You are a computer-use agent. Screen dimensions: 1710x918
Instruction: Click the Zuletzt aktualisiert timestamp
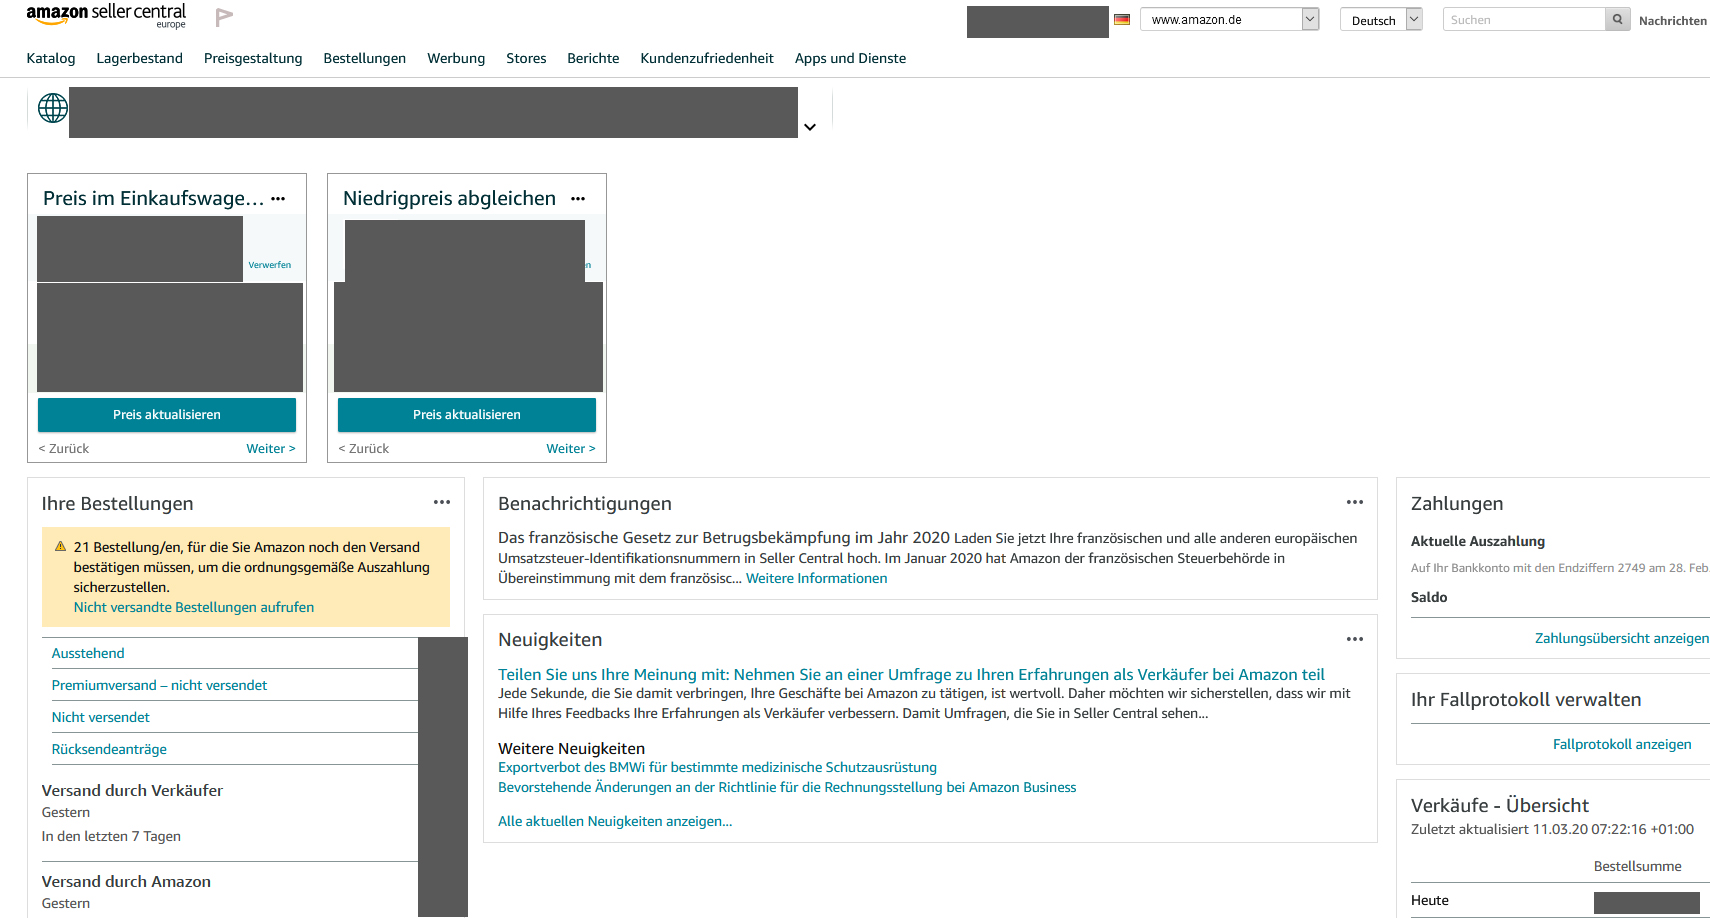click(1552, 829)
